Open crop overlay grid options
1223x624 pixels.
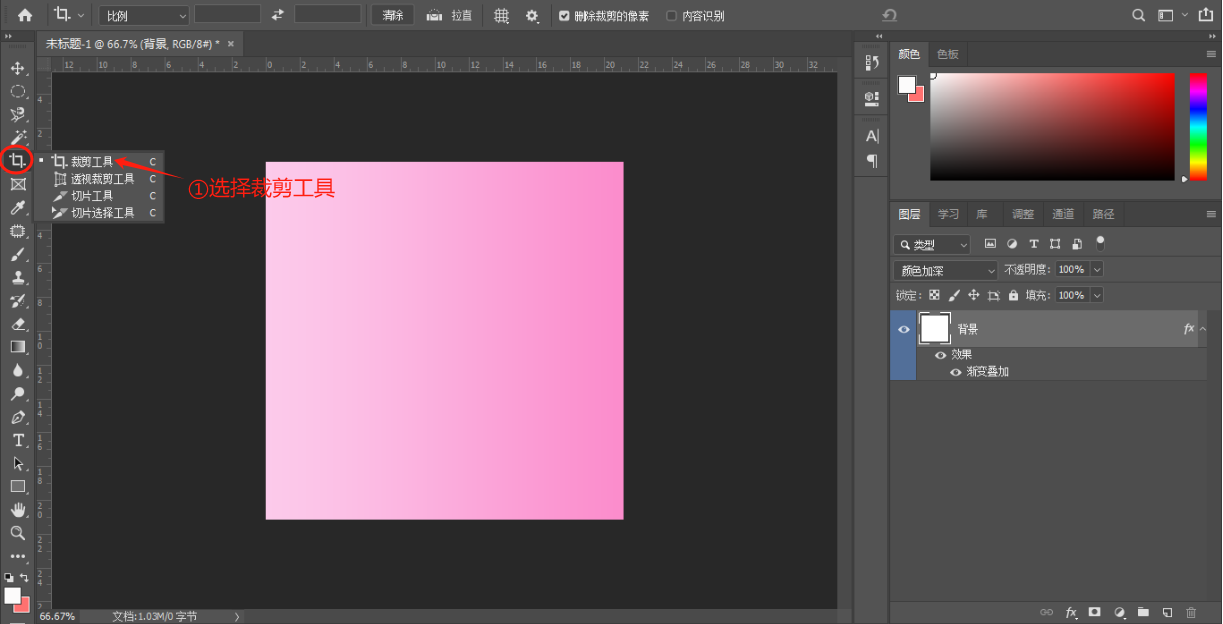click(501, 15)
